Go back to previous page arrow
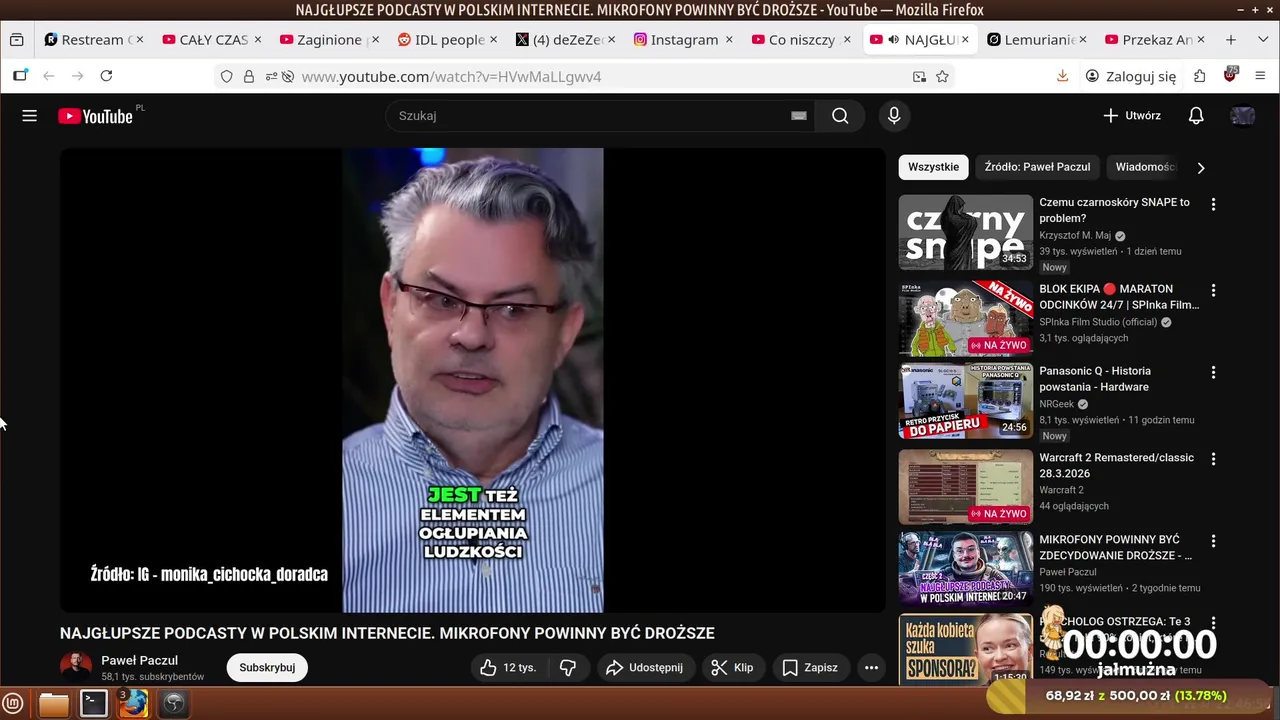This screenshot has height=720, width=1280. pos(49,76)
